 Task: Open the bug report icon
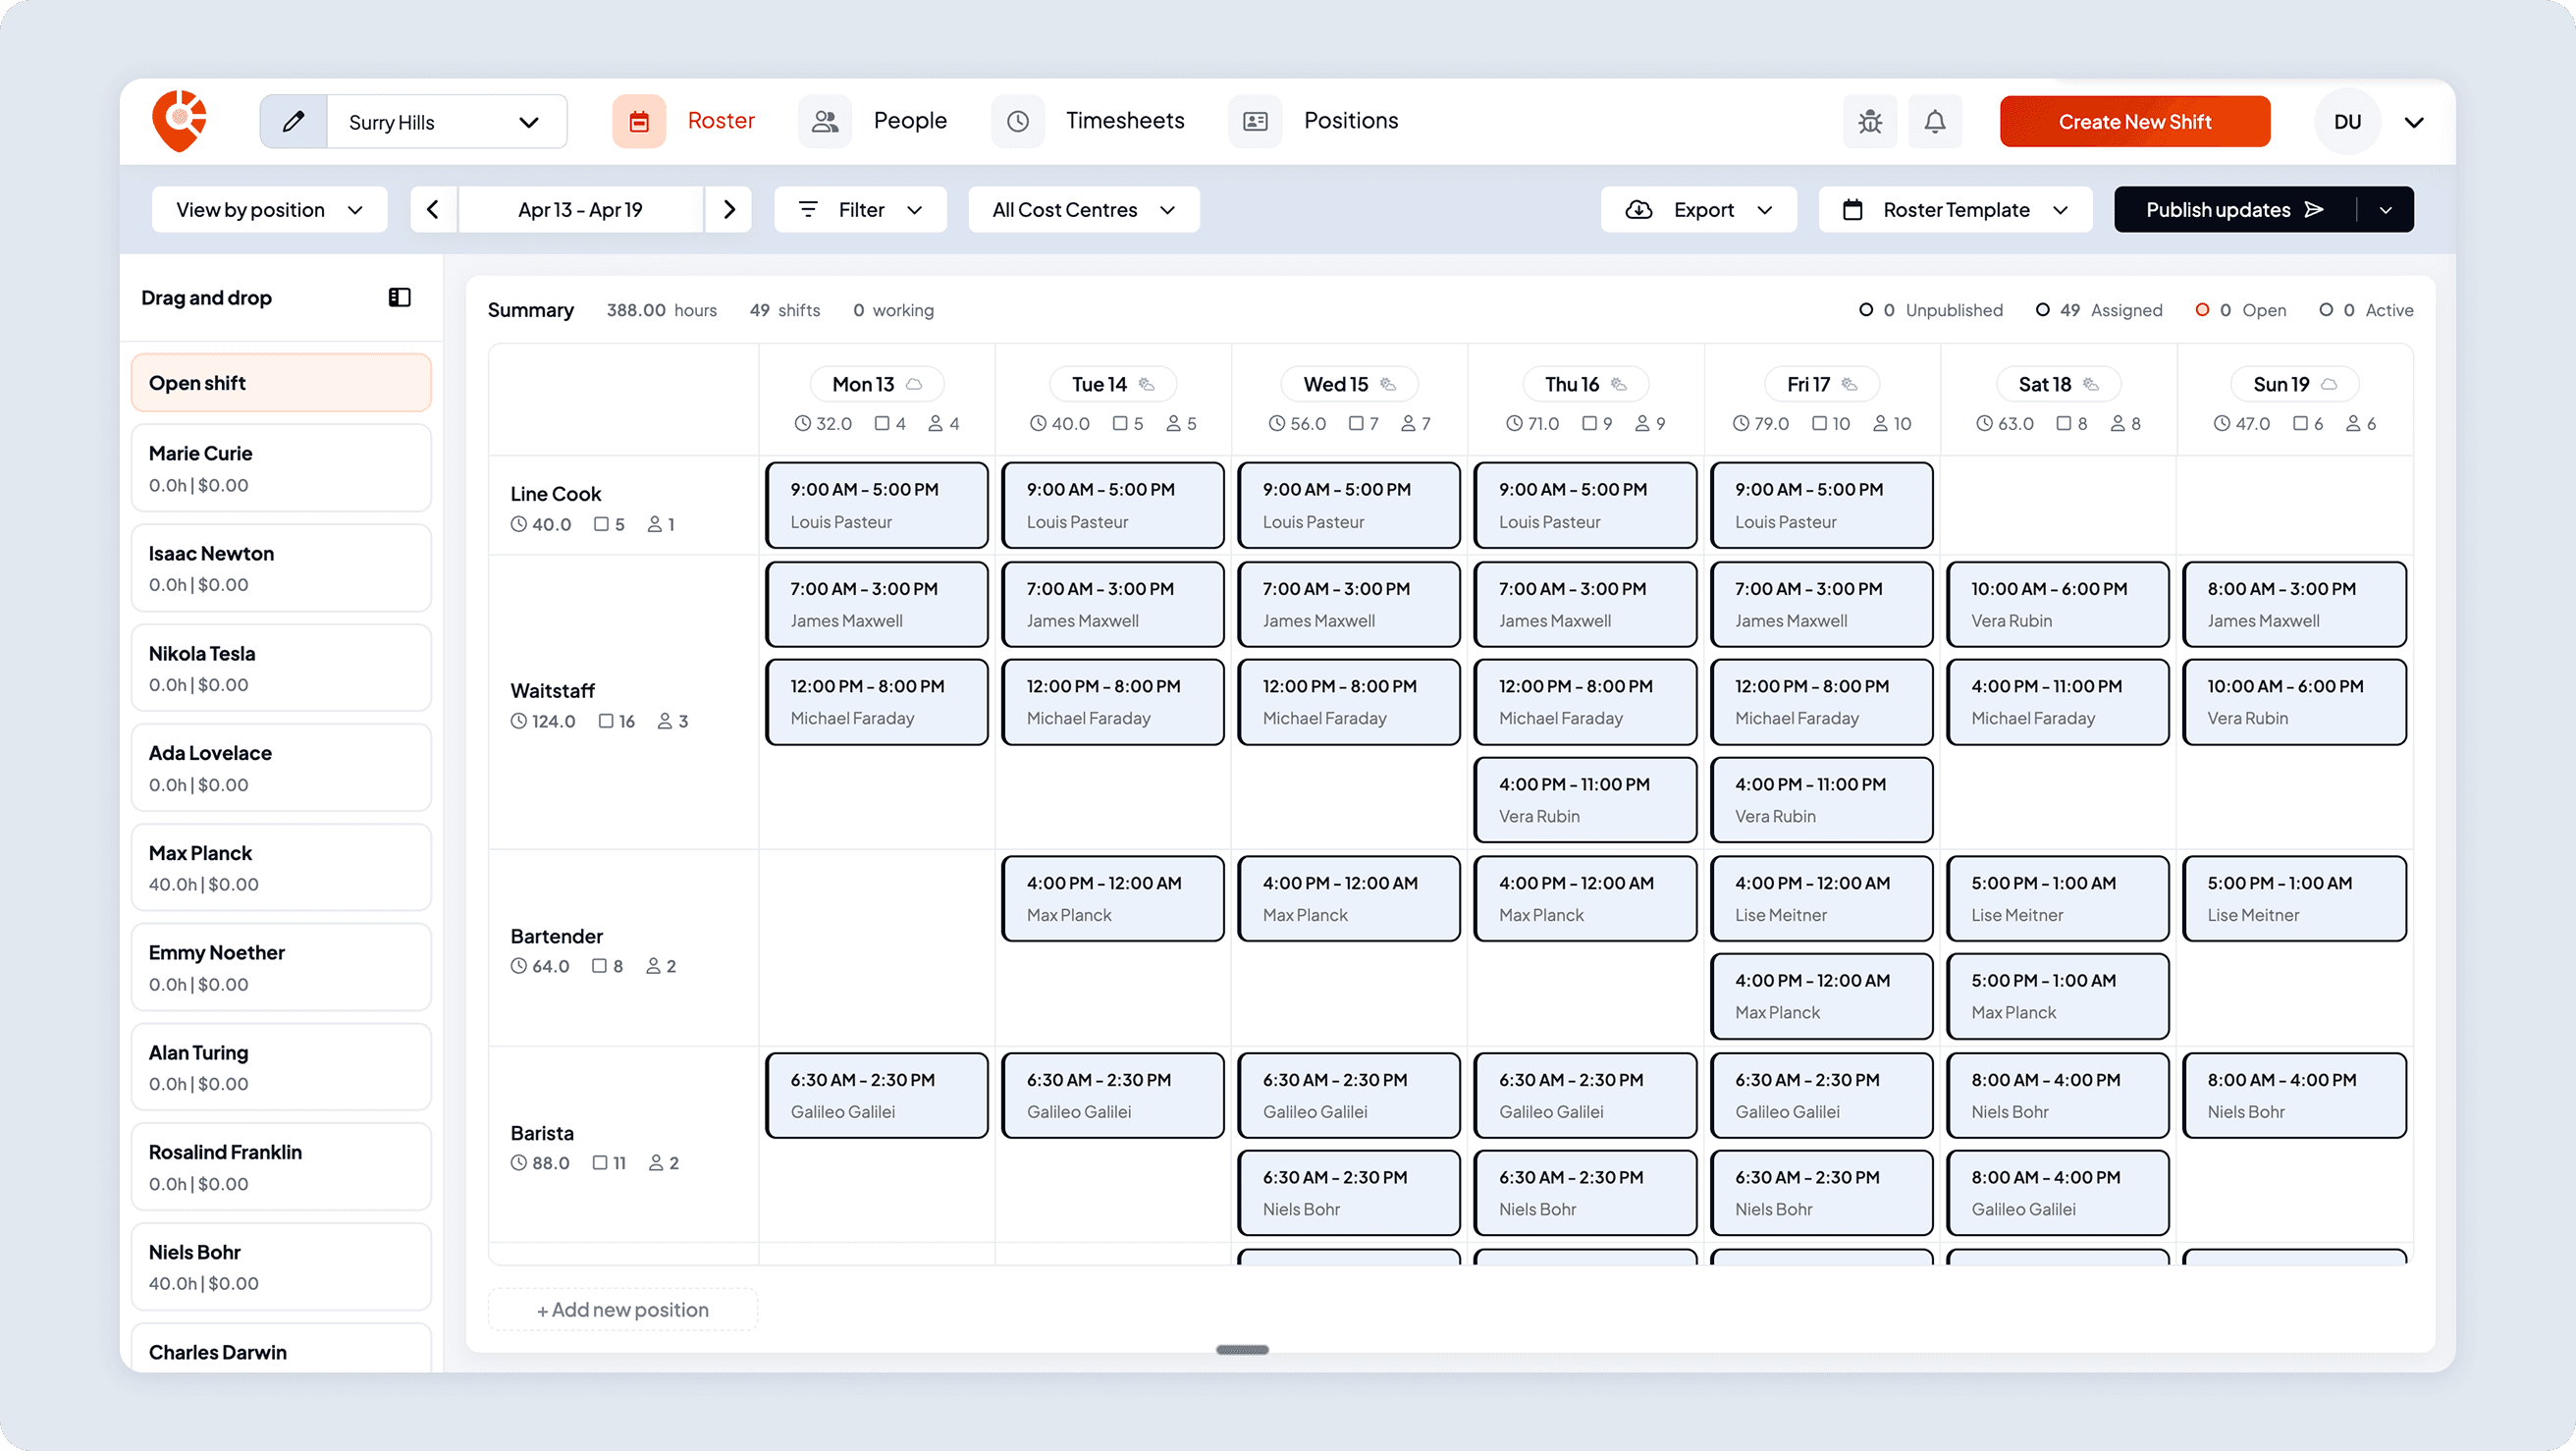coord(1870,122)
